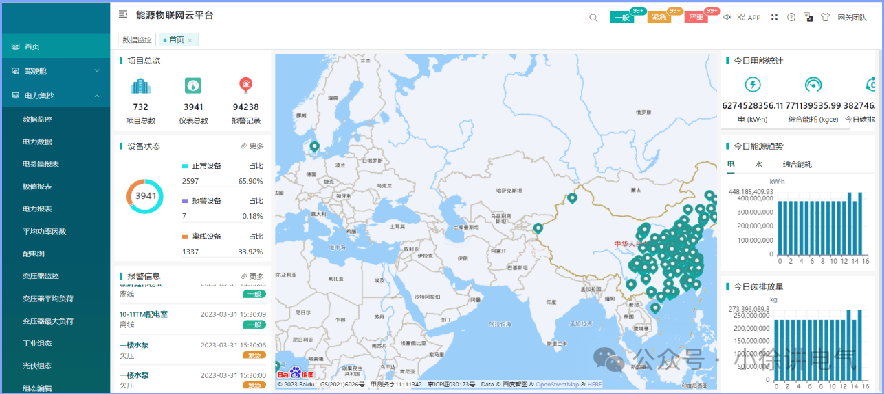Switch to the 数据监控 page tab
The width and height of the screenshot is (884, 394).
click(138, 40)
